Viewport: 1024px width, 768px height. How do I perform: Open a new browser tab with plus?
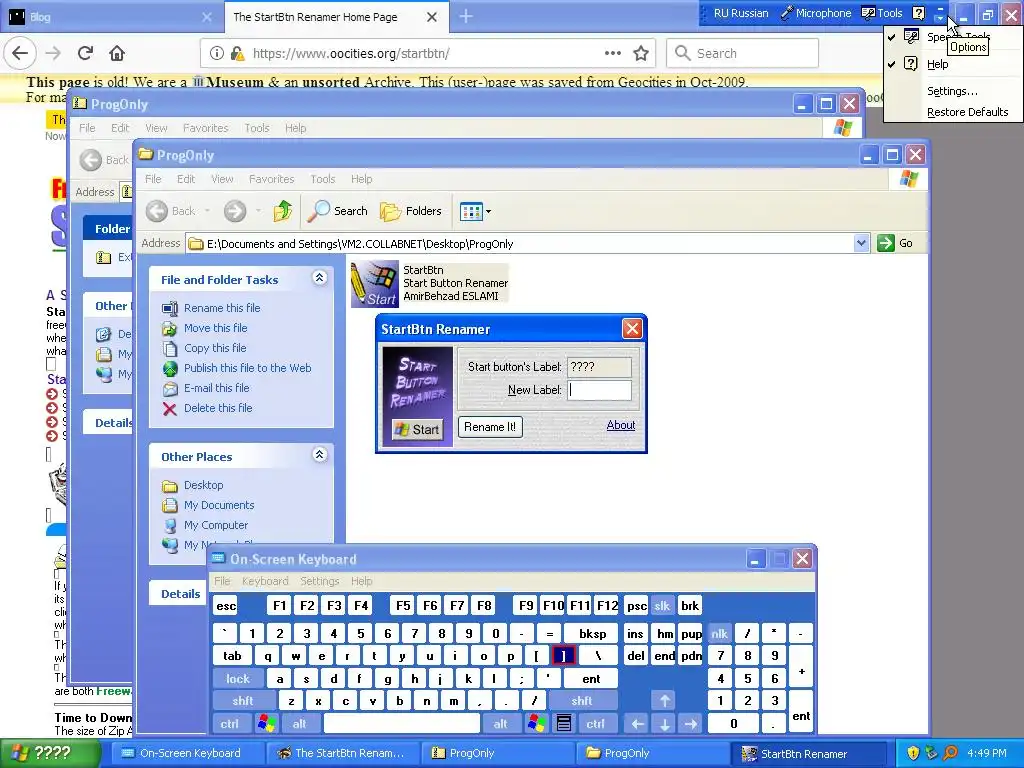[x=466, y=16]
